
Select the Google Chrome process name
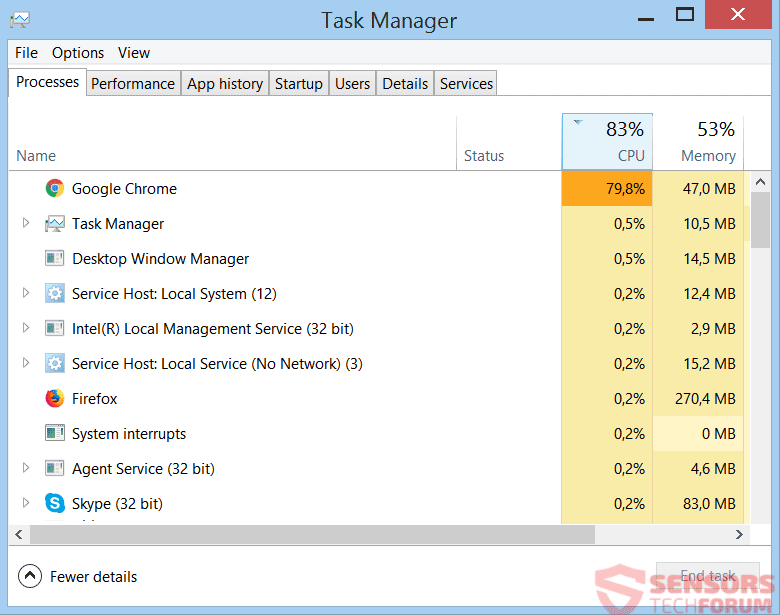[124, 189]
